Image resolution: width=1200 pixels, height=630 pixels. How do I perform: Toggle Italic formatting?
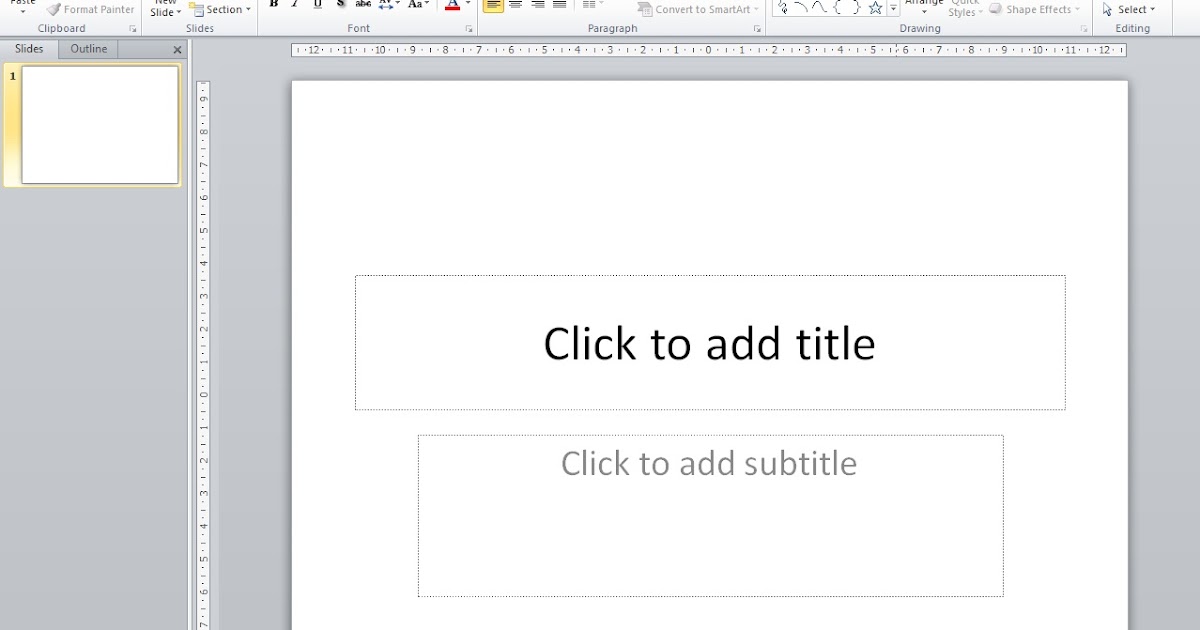point(295,4)
